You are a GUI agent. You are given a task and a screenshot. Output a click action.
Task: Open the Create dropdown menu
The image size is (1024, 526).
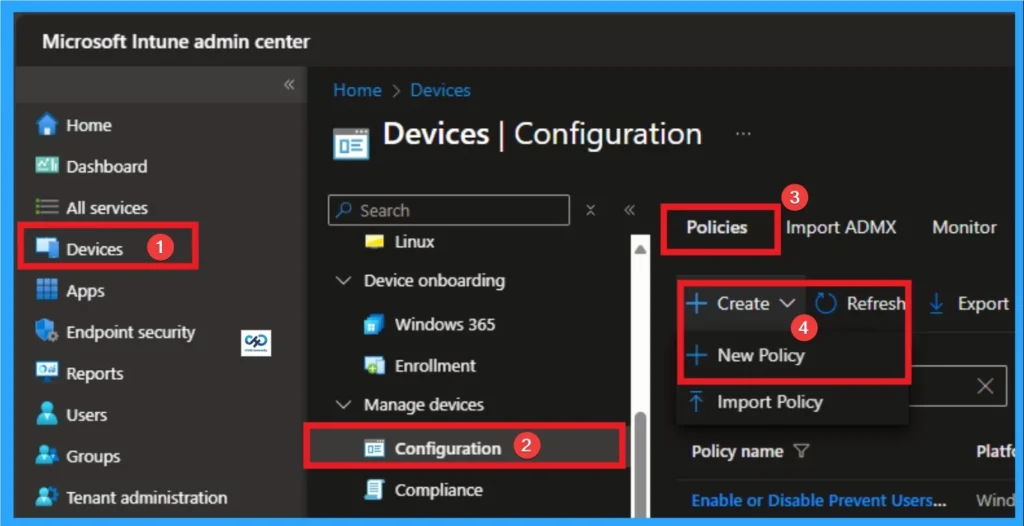pos(741,303)
